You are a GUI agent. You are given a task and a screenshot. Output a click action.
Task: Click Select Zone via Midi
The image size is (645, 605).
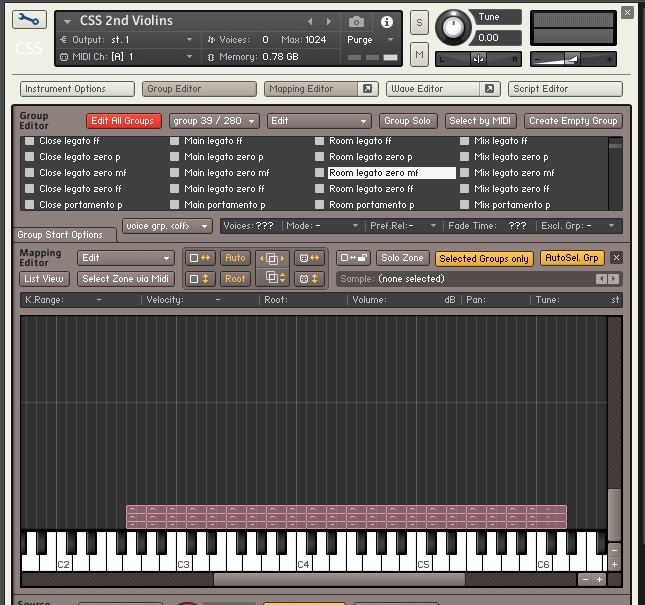click(x=125, y=279)
